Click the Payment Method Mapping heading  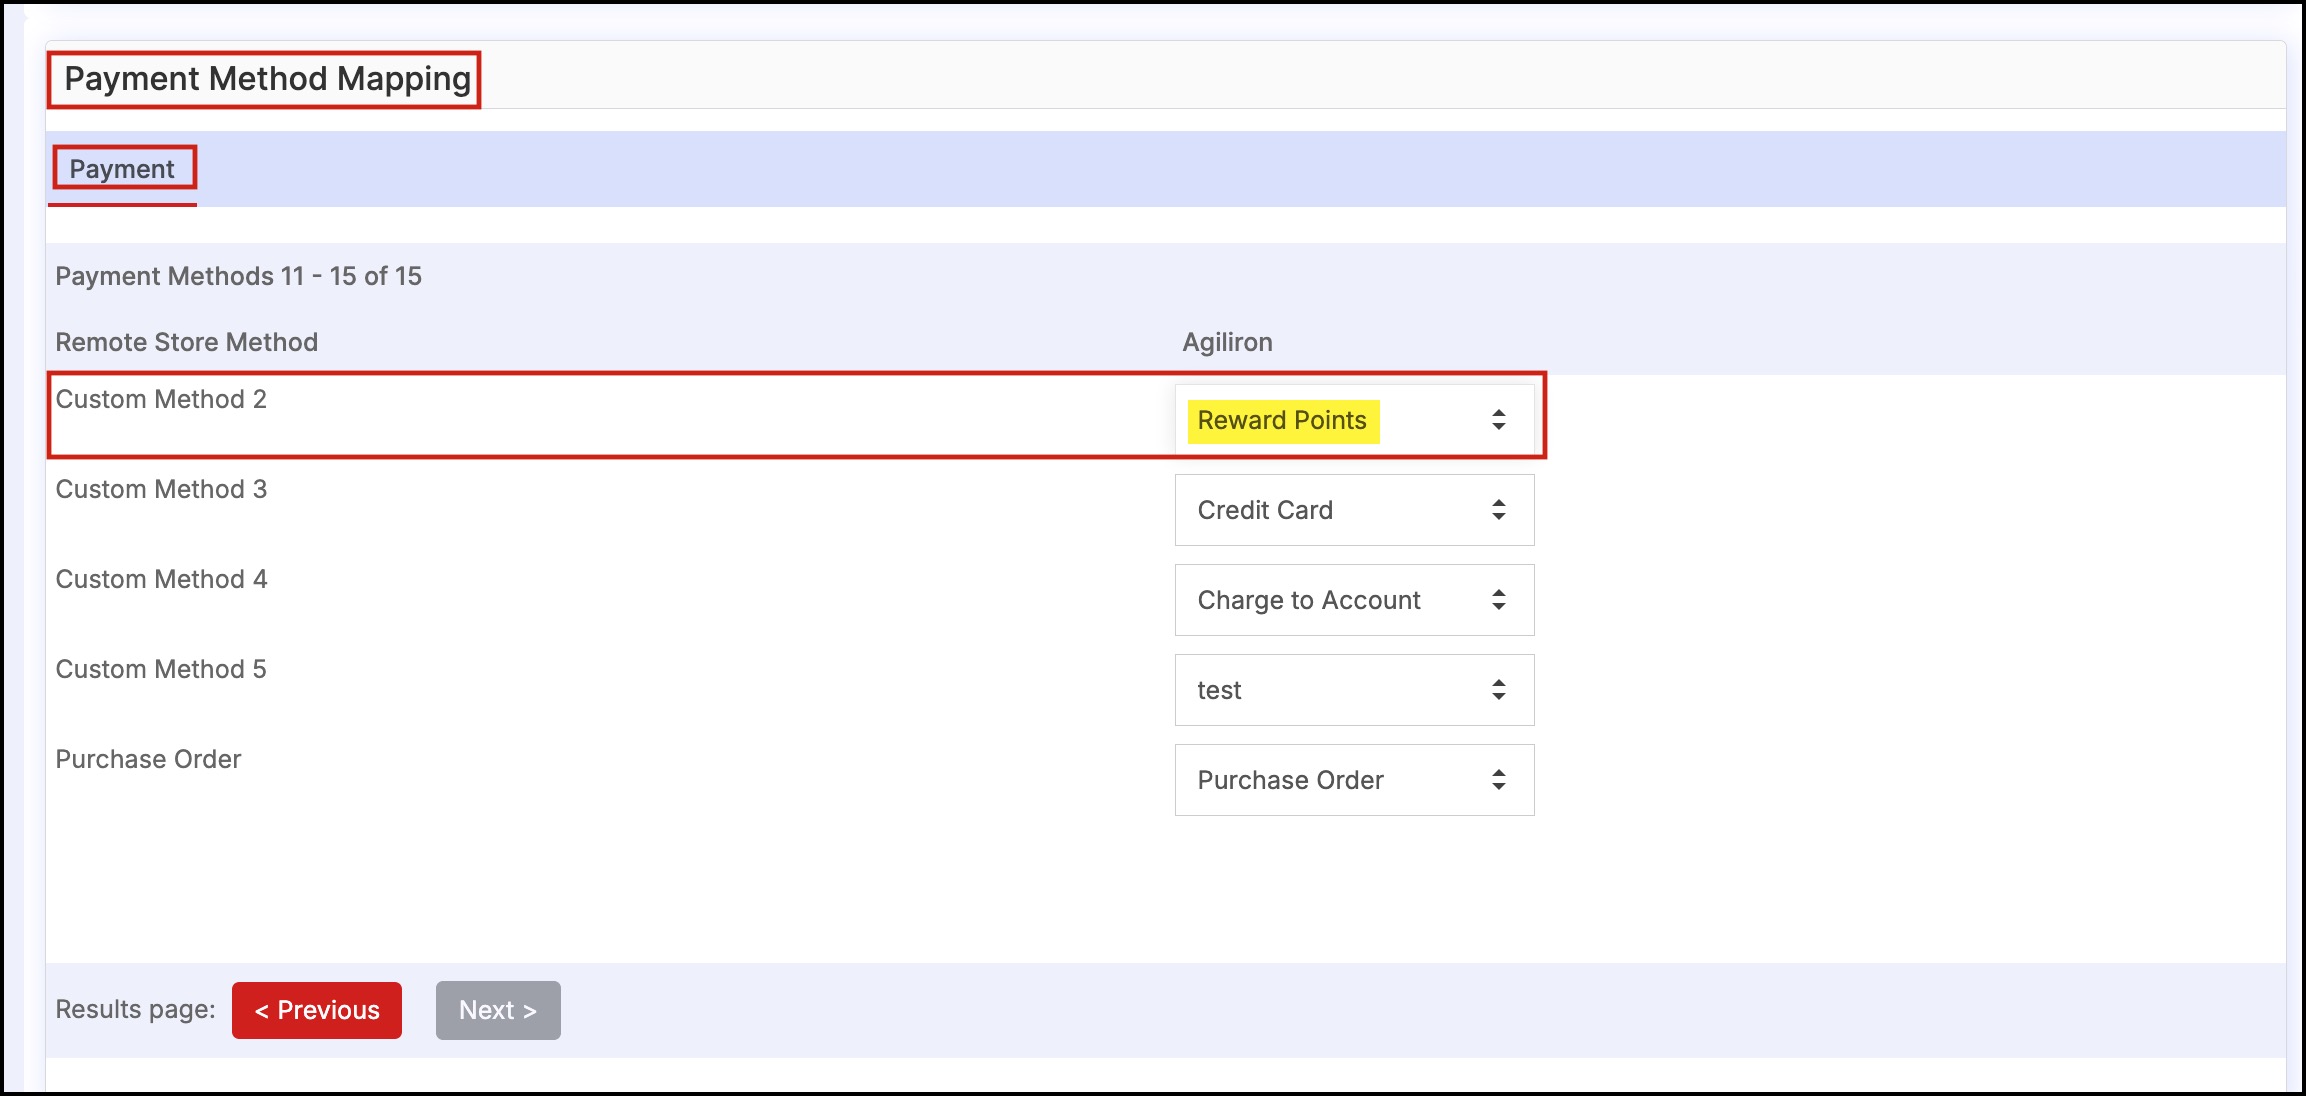(267, 79)
